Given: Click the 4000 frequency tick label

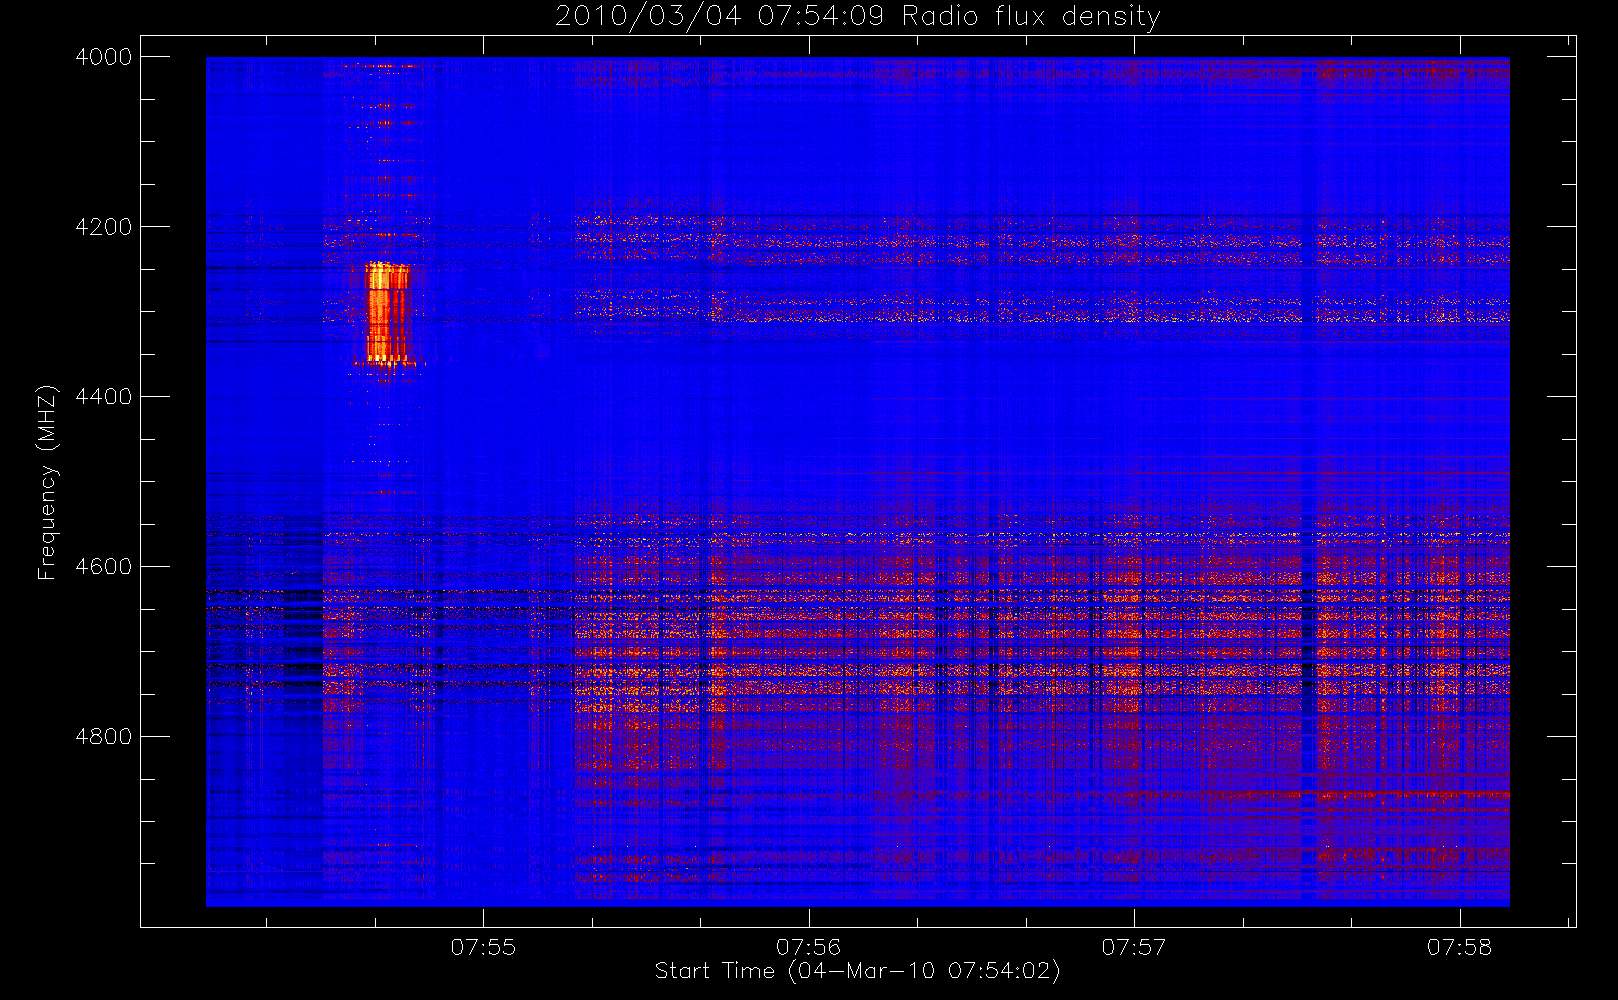Looking at the screenshot, I should tap(104, 57).
